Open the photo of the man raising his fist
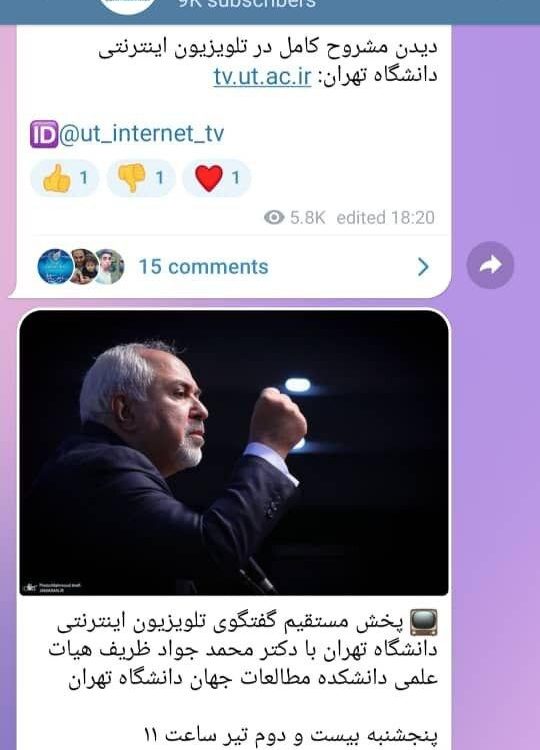The height and width of the screenshot is (750, 540). tap(234, 452)
